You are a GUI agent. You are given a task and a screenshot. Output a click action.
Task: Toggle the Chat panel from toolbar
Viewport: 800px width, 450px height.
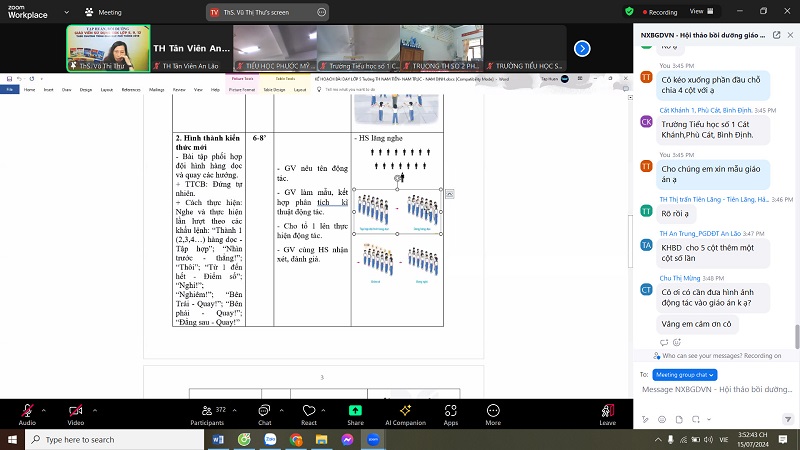click(x=265, y=411)
